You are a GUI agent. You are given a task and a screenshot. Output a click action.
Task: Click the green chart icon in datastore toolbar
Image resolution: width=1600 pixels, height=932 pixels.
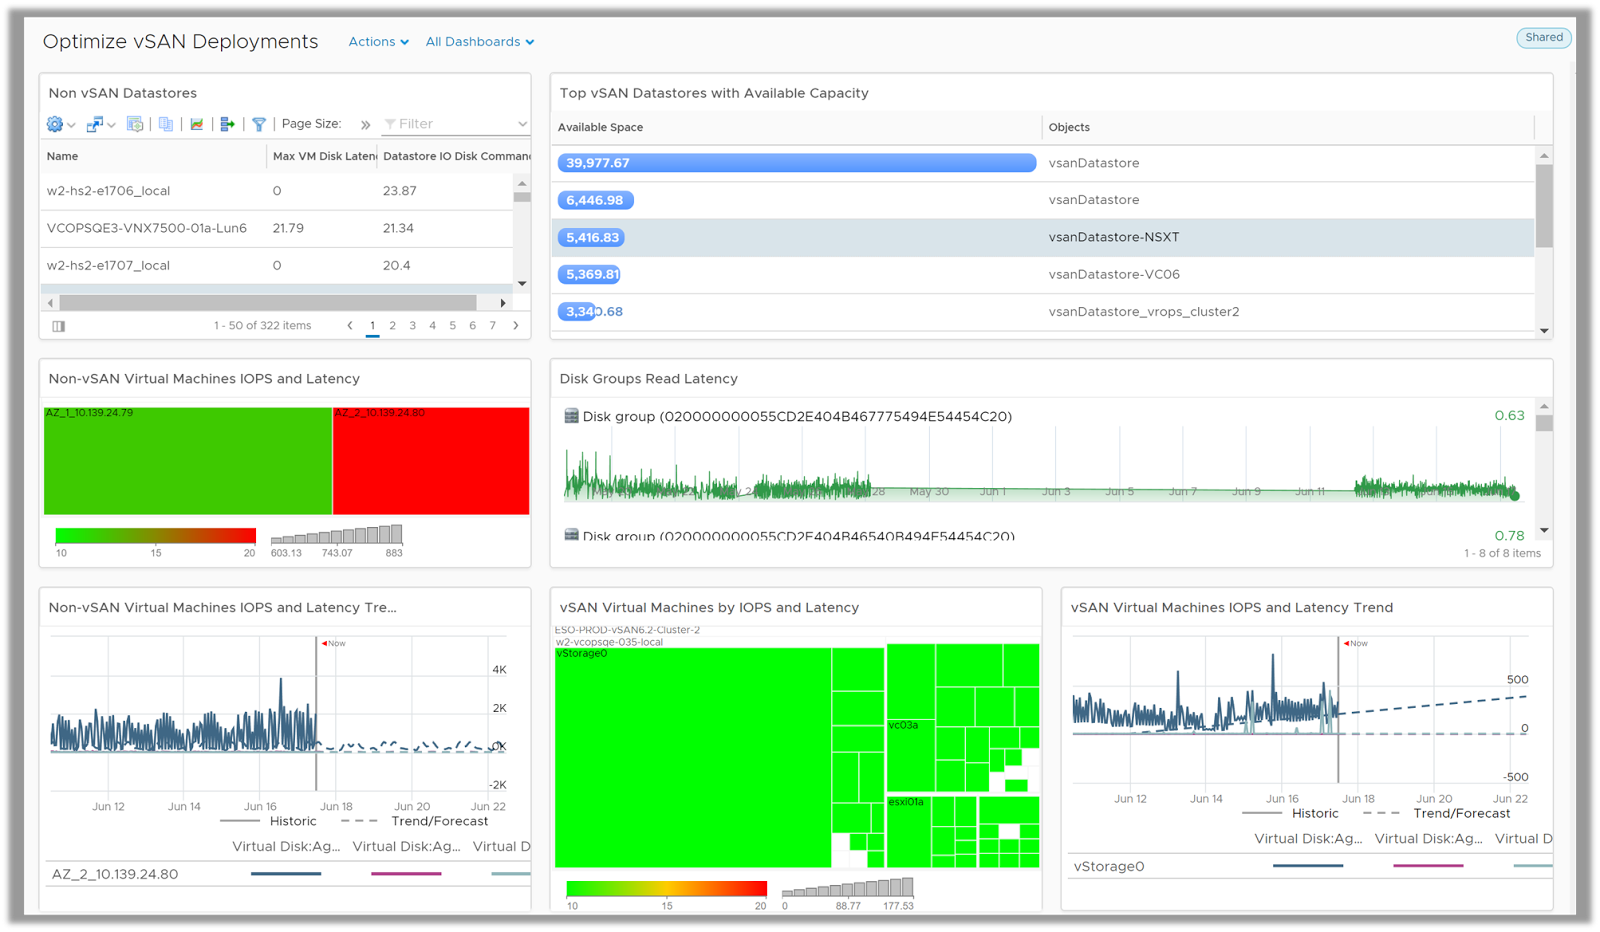197,124
